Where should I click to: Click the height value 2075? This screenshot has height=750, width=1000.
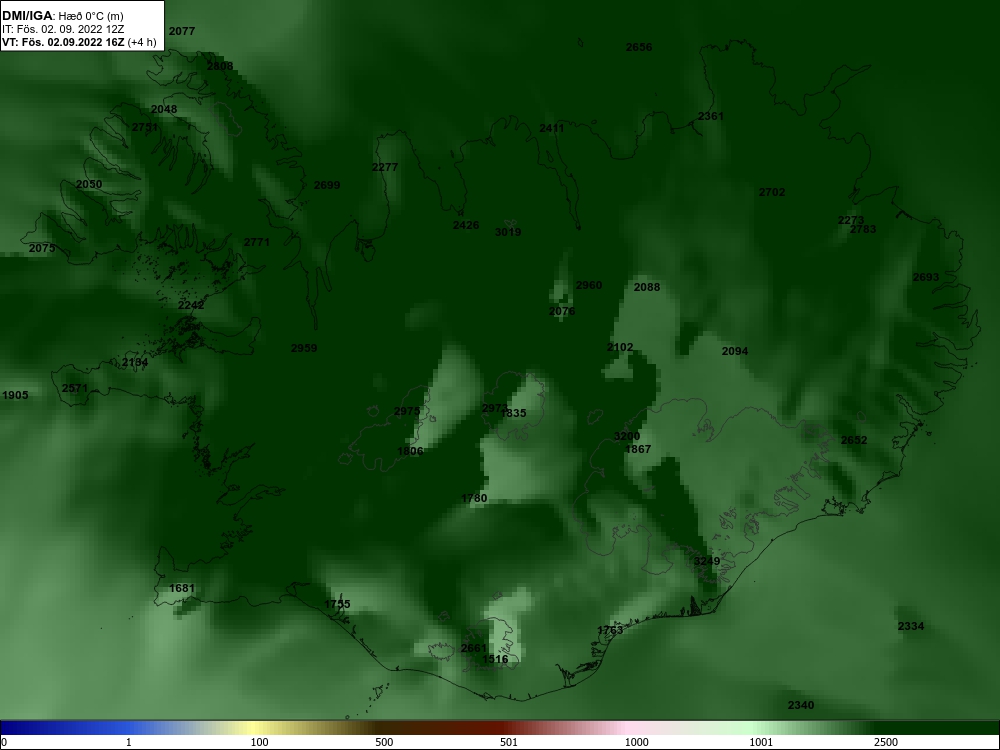click(42, 248)
